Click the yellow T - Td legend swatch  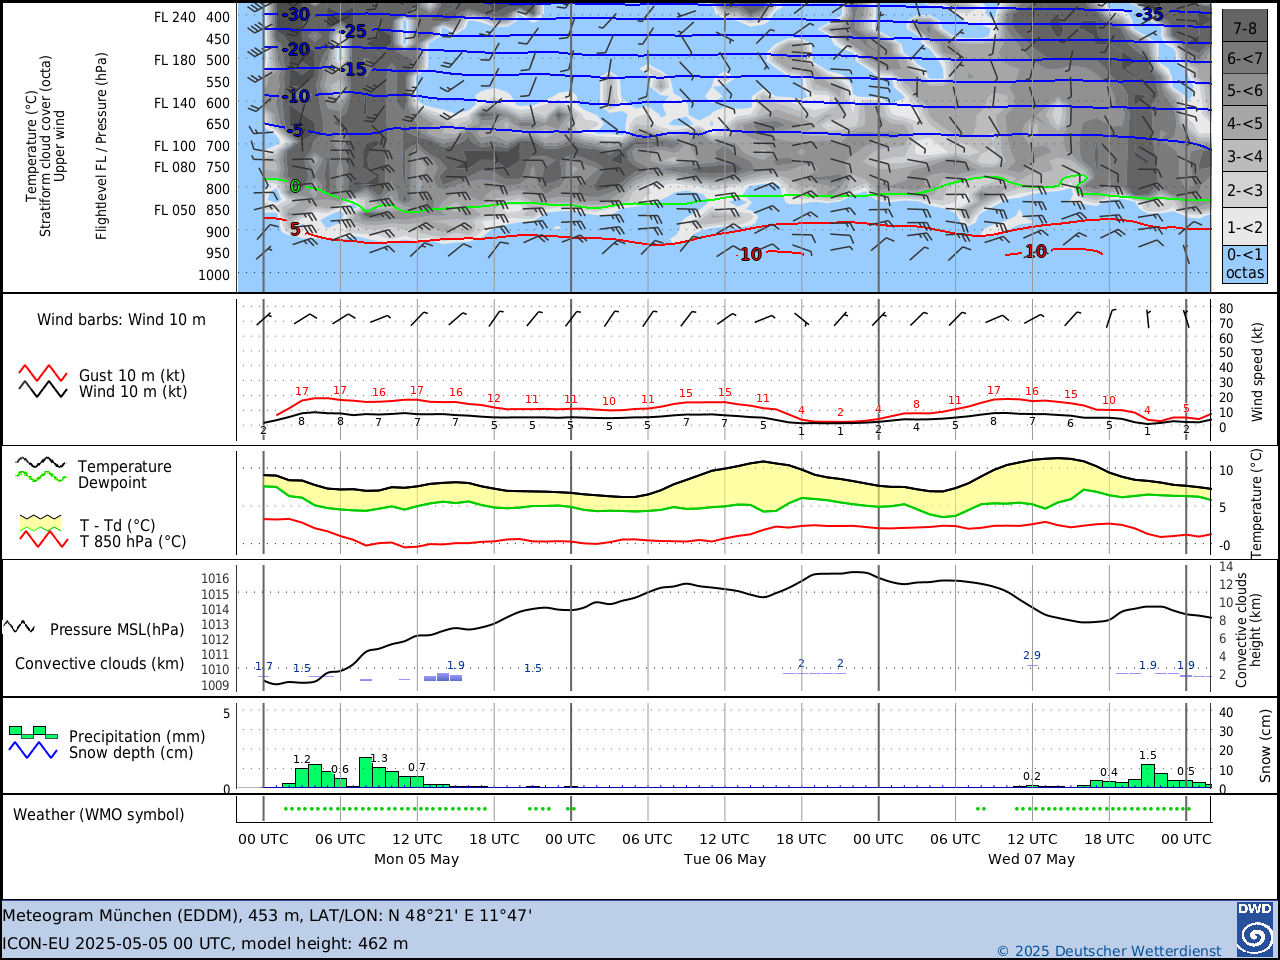pos(41,522)
